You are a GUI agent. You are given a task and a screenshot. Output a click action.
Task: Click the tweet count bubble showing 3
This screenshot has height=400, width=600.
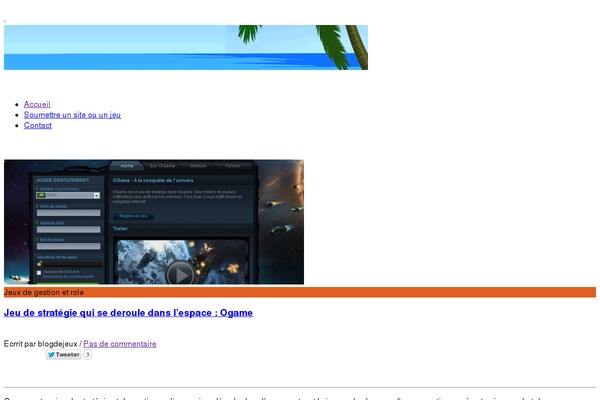(88, 355)
